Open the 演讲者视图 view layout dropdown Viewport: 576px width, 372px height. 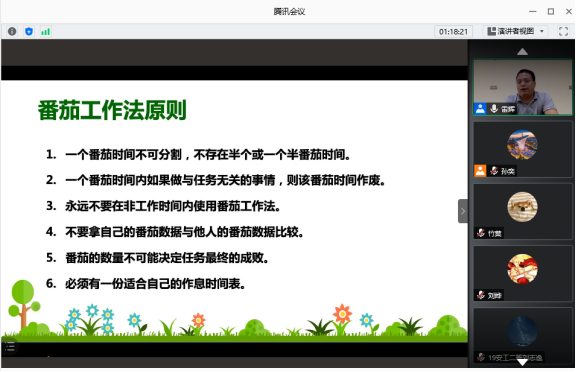[x=515, y=32]
